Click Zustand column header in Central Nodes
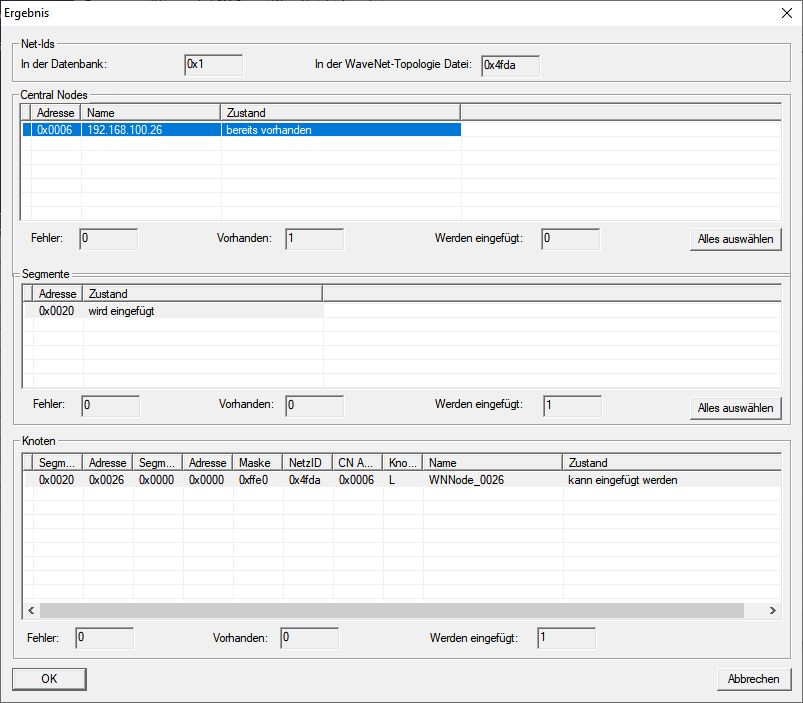 pos(339,113)
